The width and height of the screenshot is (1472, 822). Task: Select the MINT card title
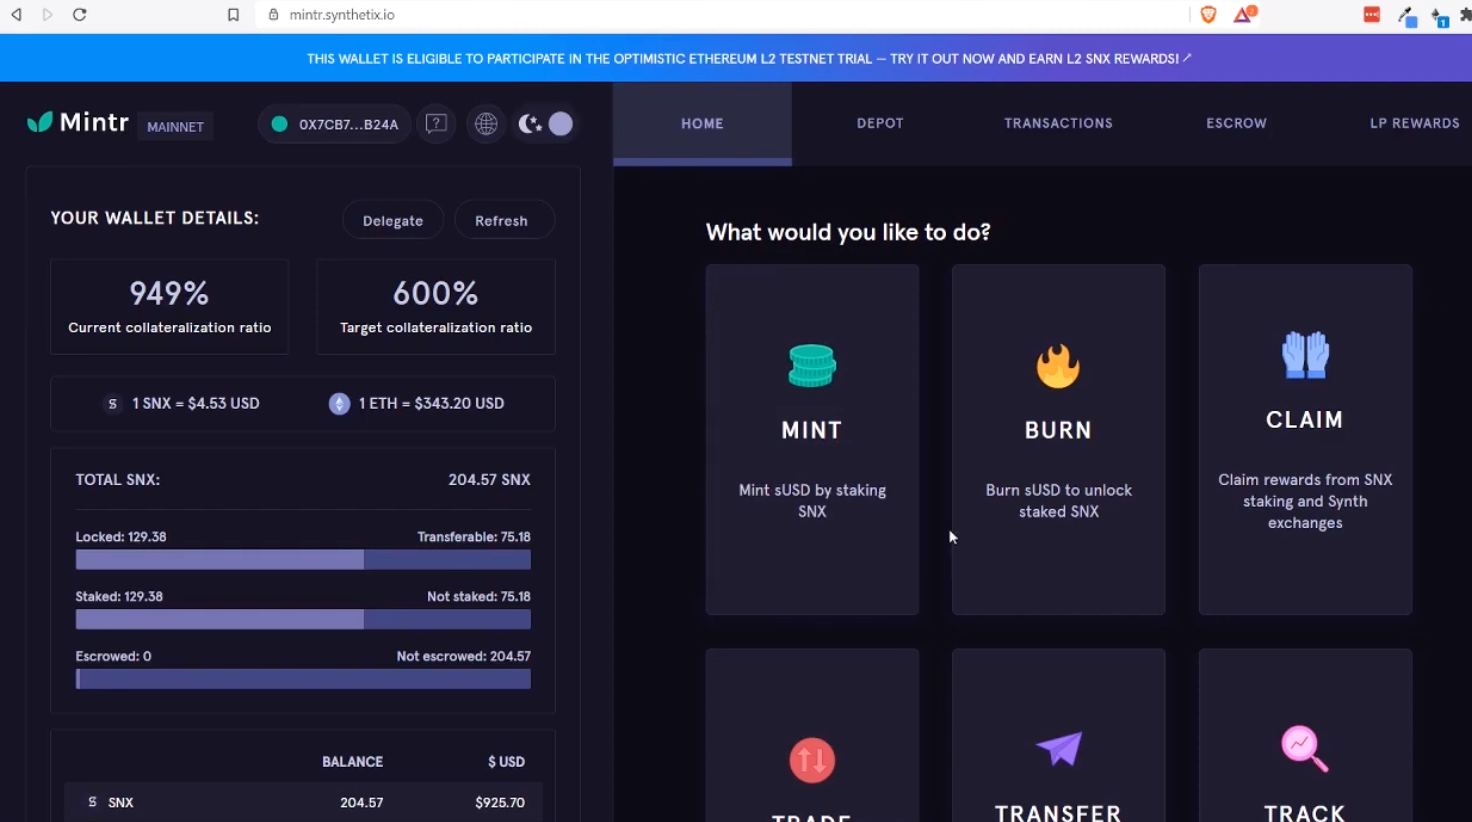[812, 430]
